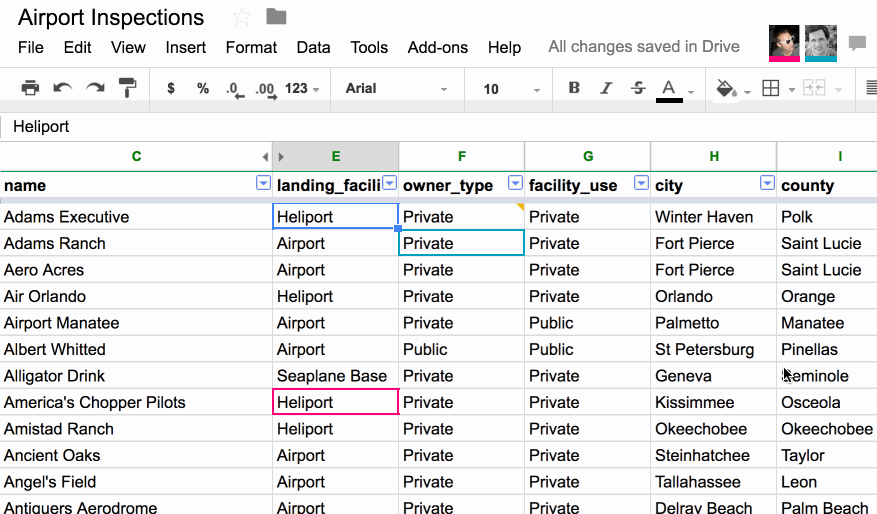Select column G header
The height and width of the screenshot is (514, 877).
pyautogui.click(x=588, y=157)
